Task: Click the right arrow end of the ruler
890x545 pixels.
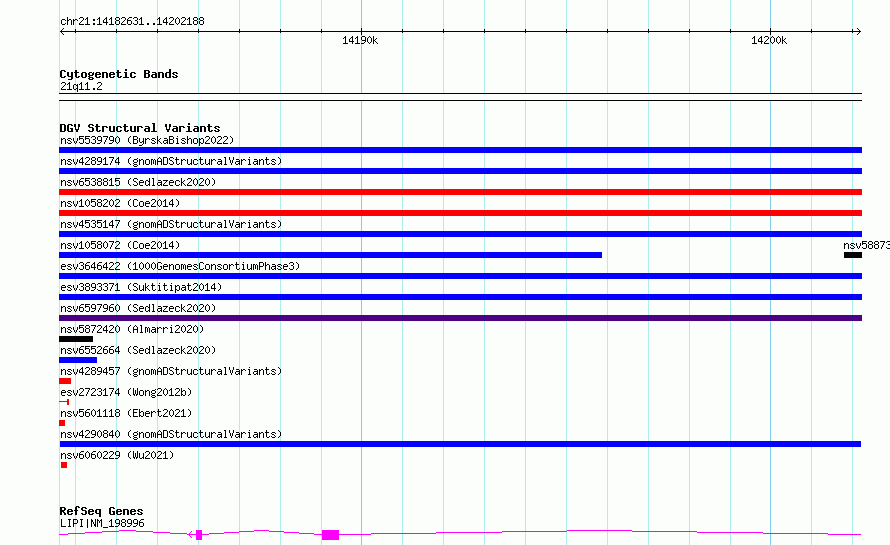Action: click(858, 31)
